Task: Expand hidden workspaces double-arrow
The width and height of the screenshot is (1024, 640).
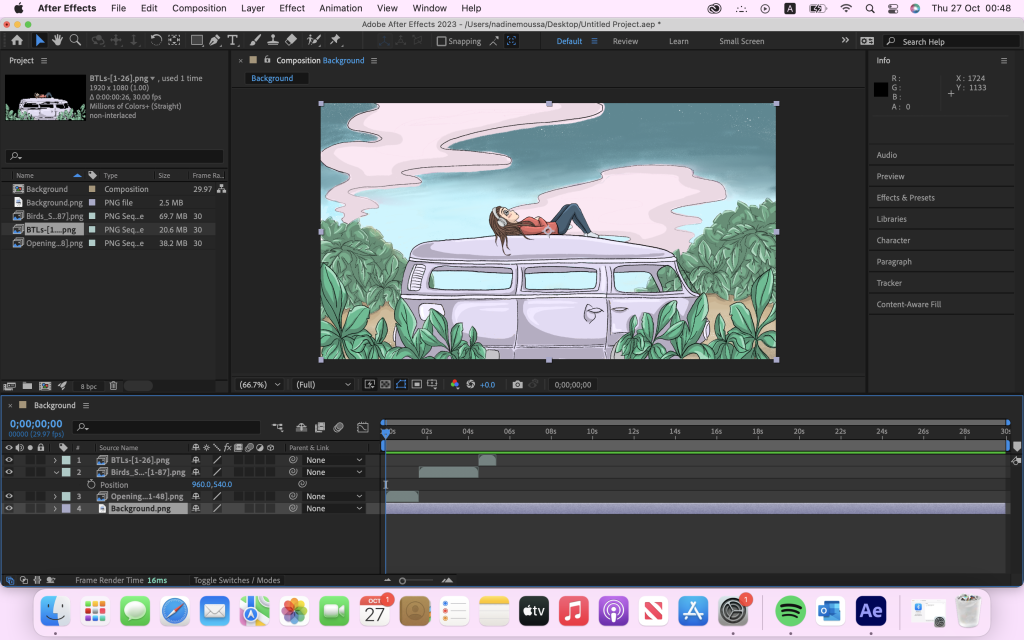Action: pyautogui.click(x=845, y=40)
